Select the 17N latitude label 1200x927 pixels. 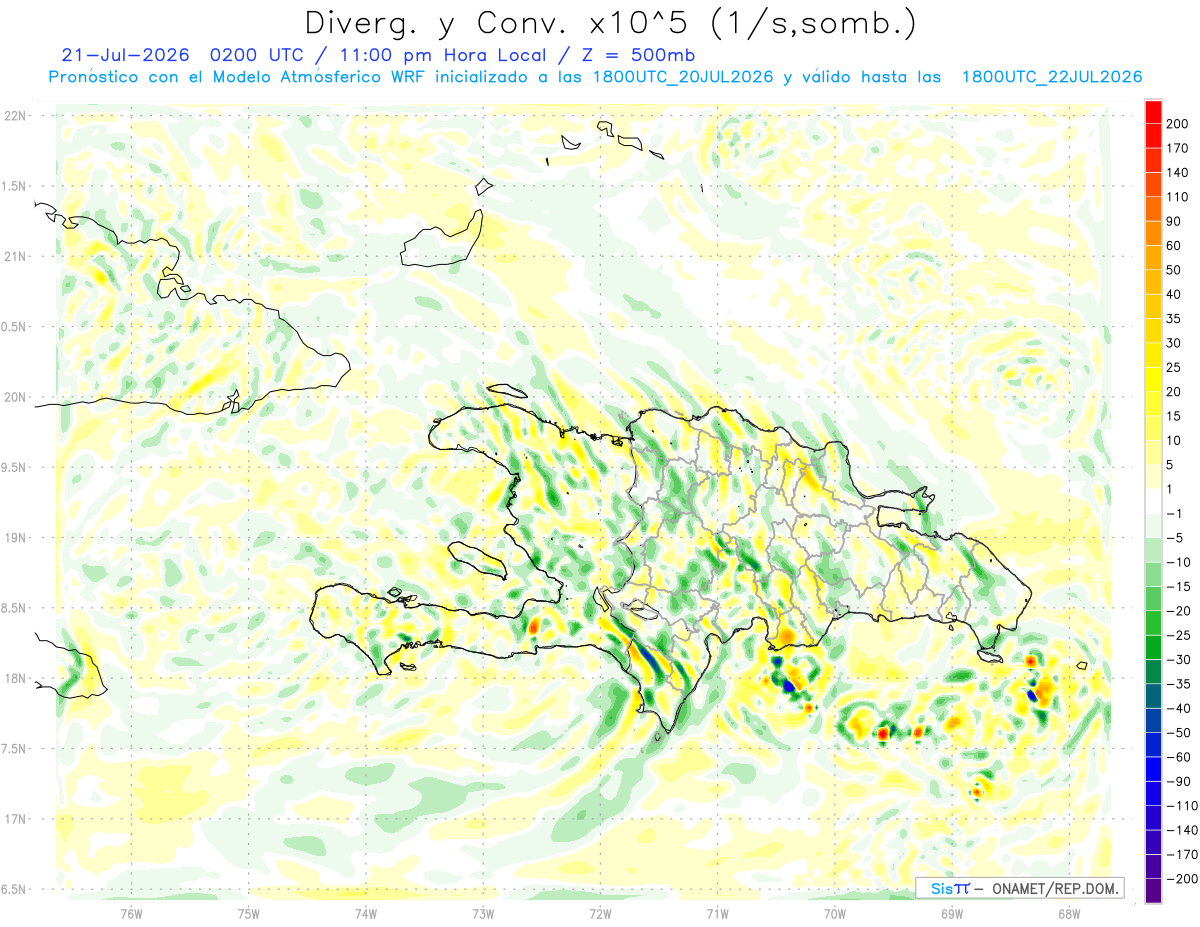14,819
